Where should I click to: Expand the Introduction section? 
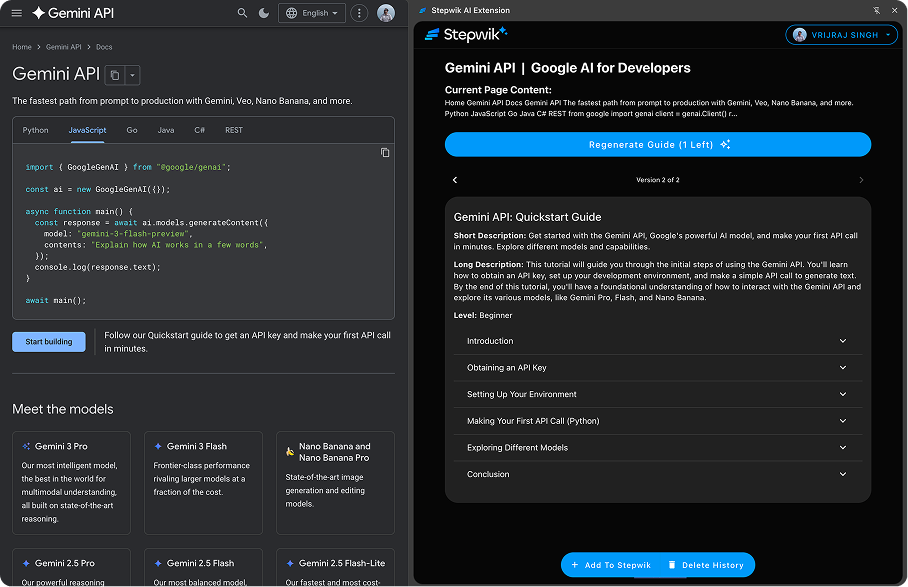[x=658, y=341]
